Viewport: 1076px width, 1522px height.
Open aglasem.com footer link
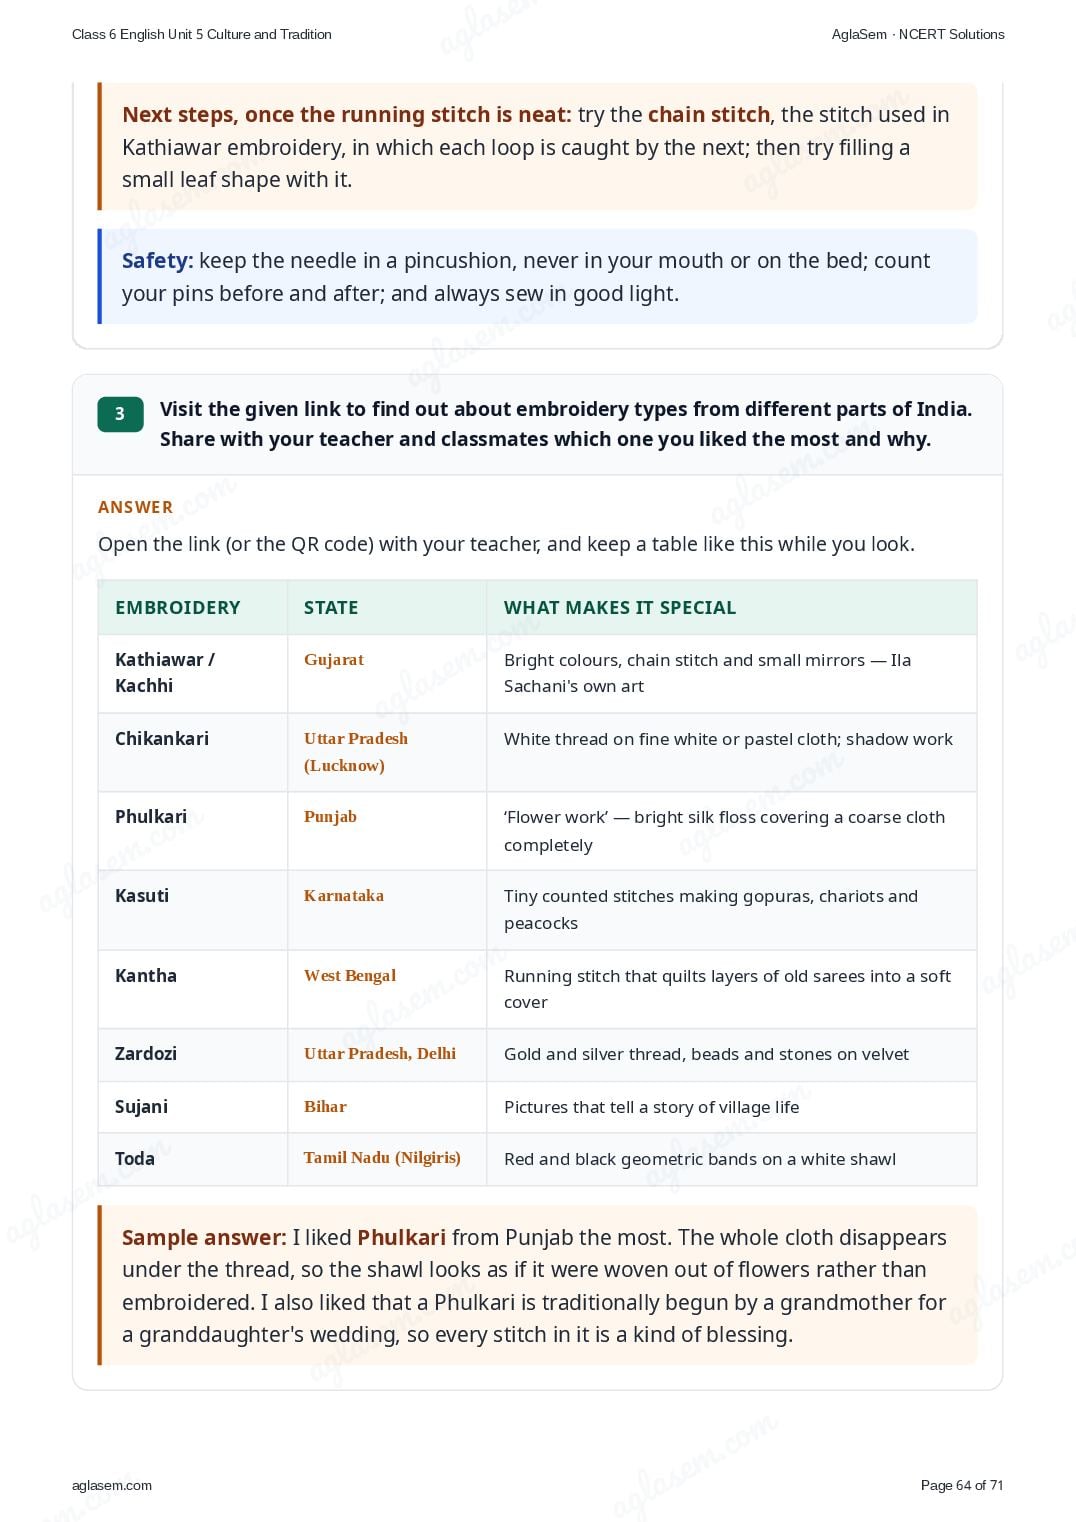pyautogui.click(x=112, y=1485)
